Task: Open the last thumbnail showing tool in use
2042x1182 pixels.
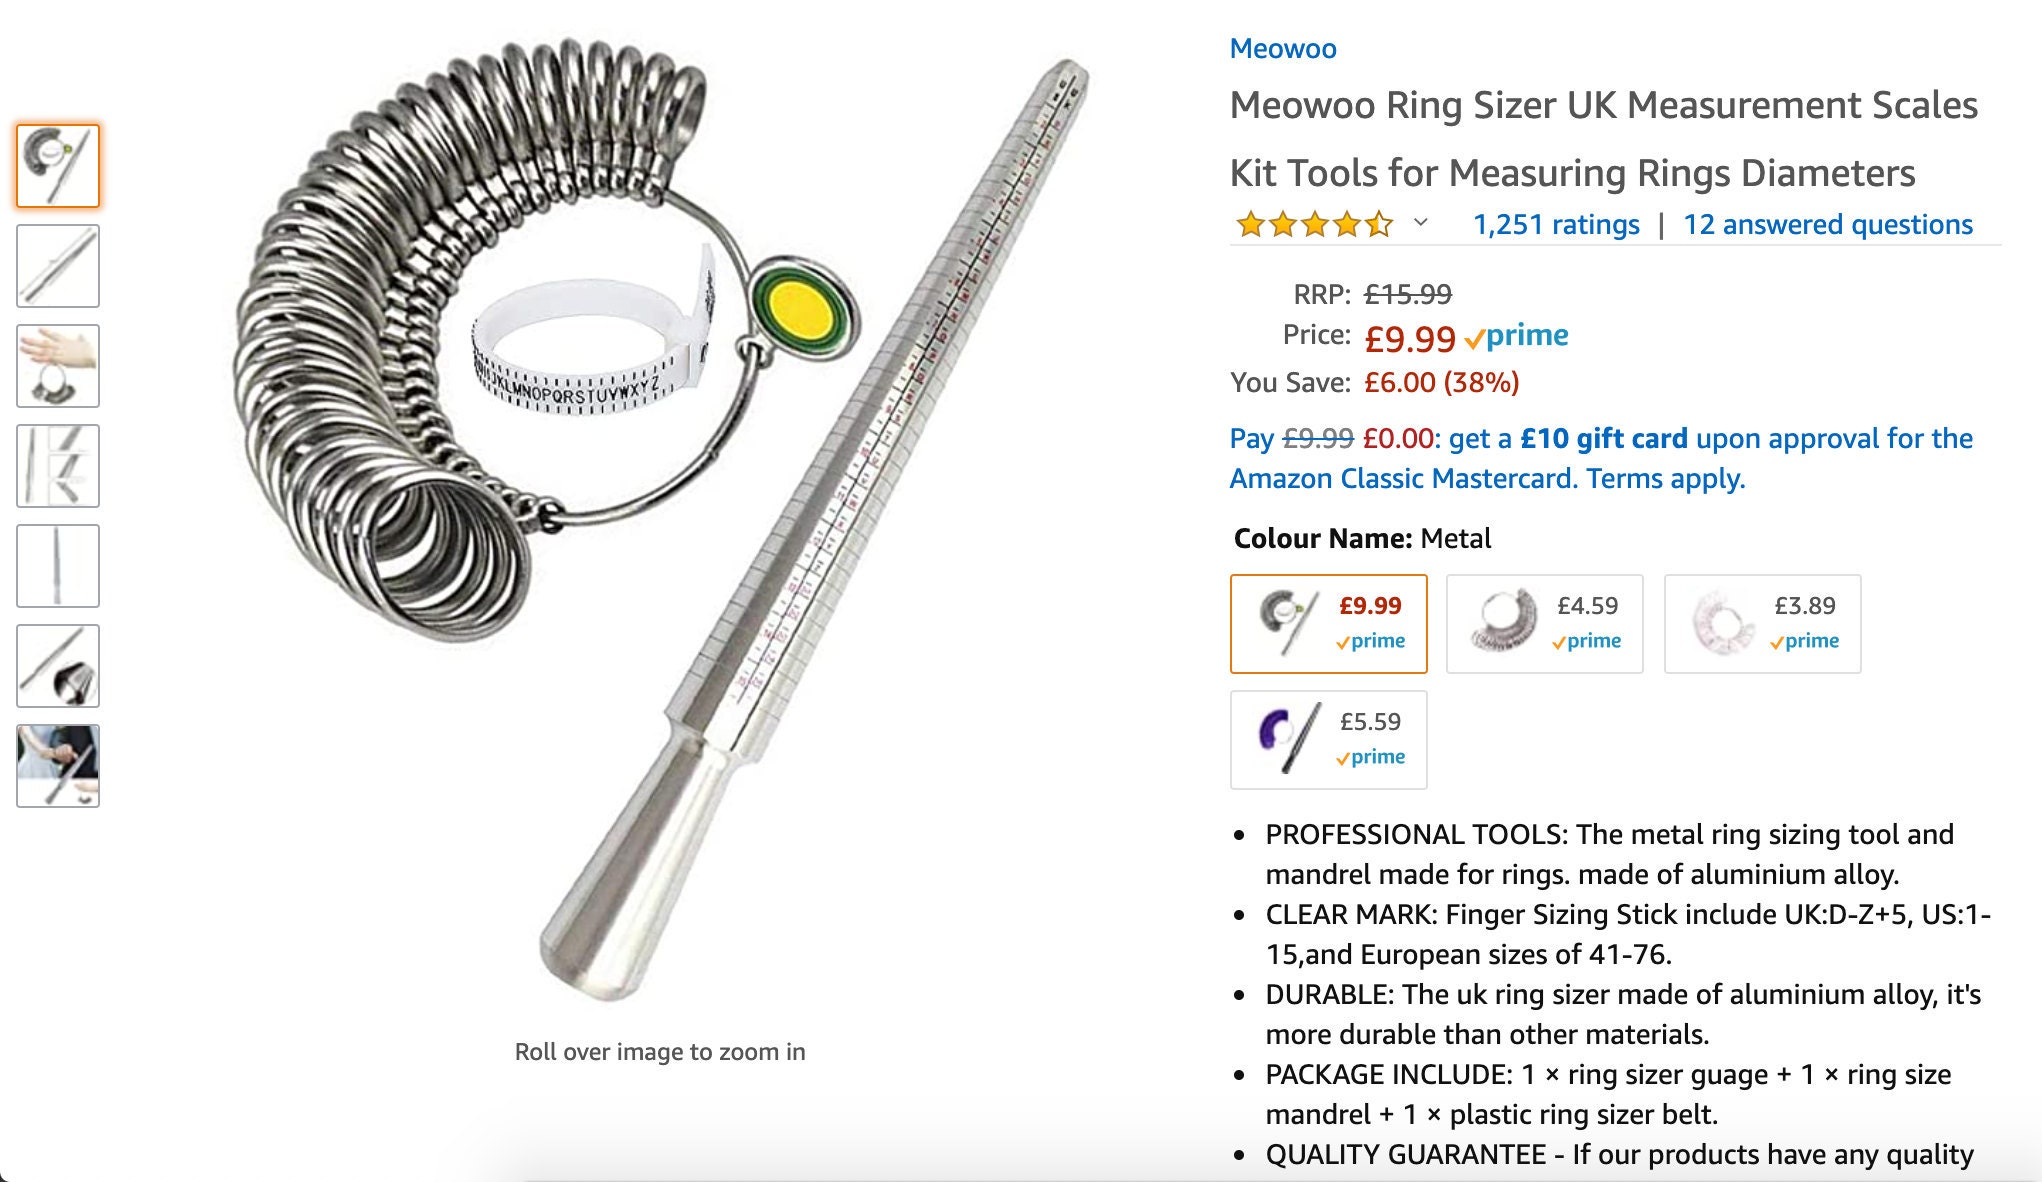Action: point(58,766)
